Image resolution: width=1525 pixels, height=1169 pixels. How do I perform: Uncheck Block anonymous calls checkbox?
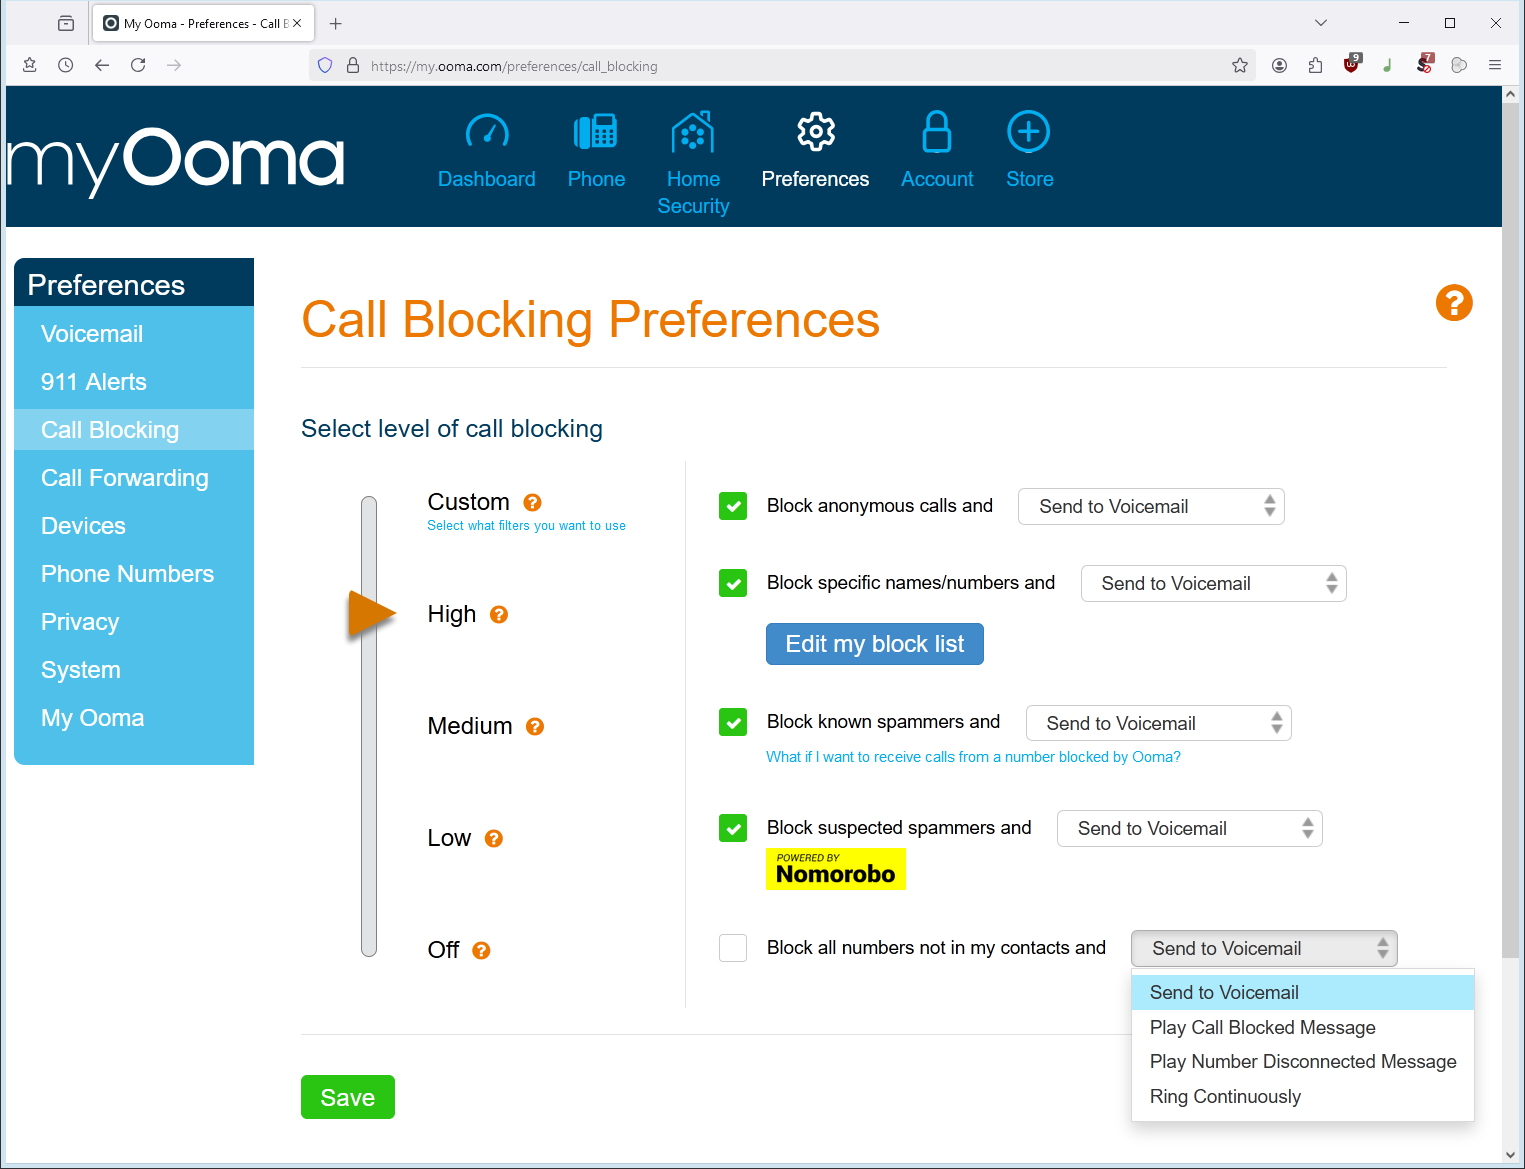[x=733, y=506]
